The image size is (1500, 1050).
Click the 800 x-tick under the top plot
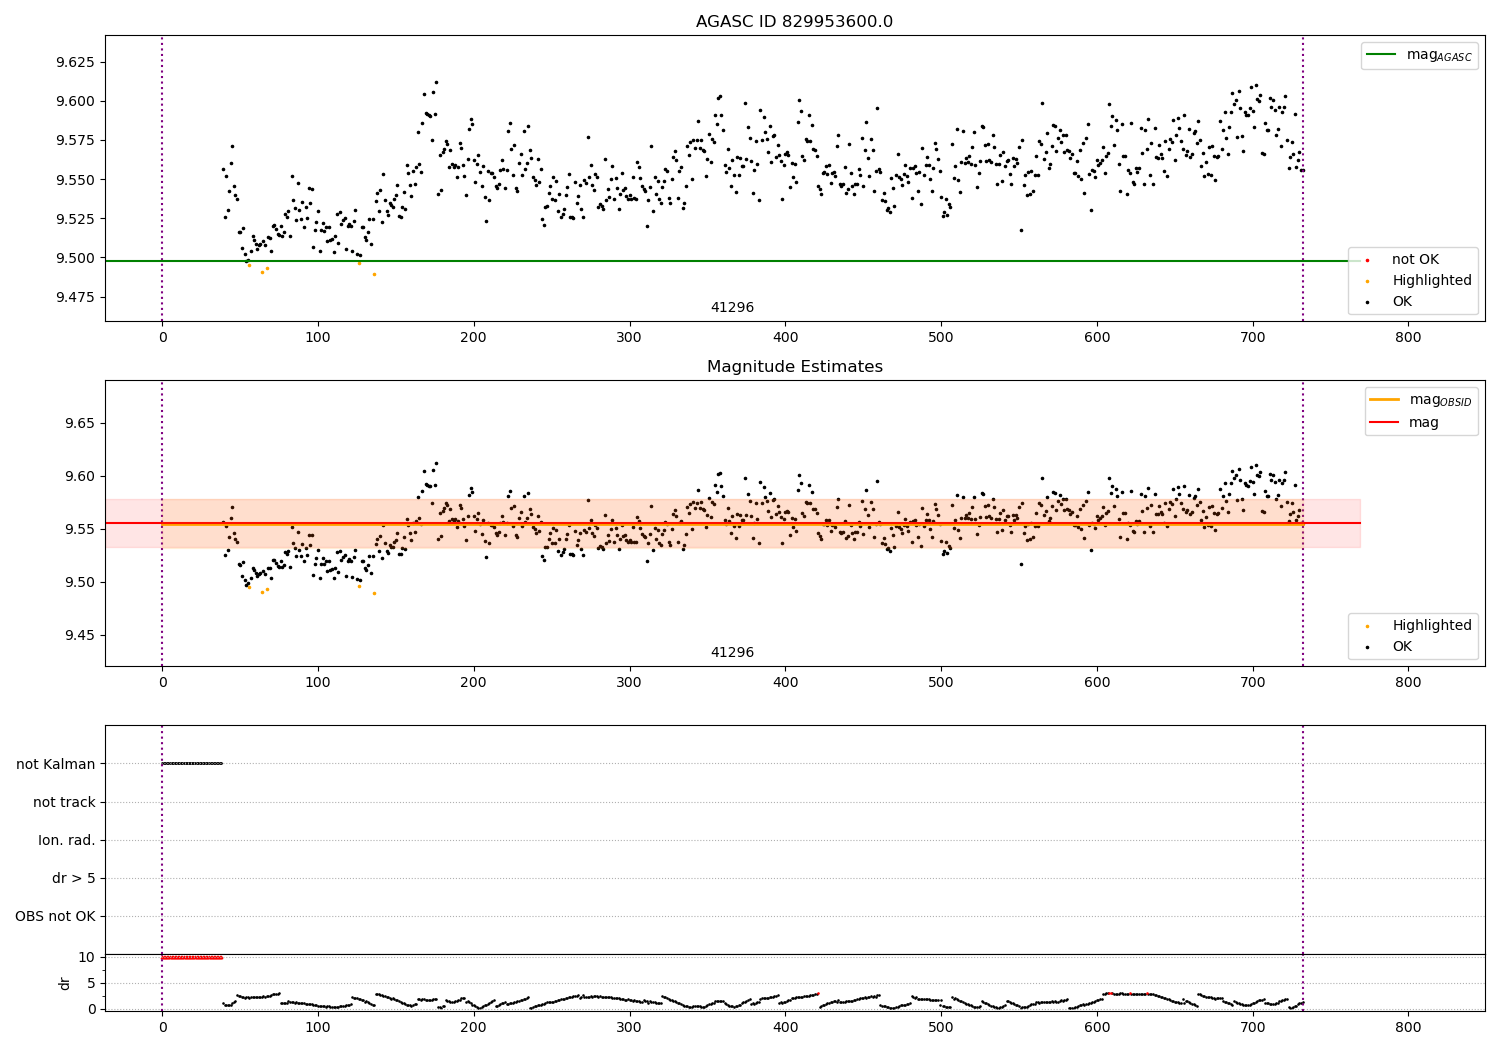(x=1408, y=338)
